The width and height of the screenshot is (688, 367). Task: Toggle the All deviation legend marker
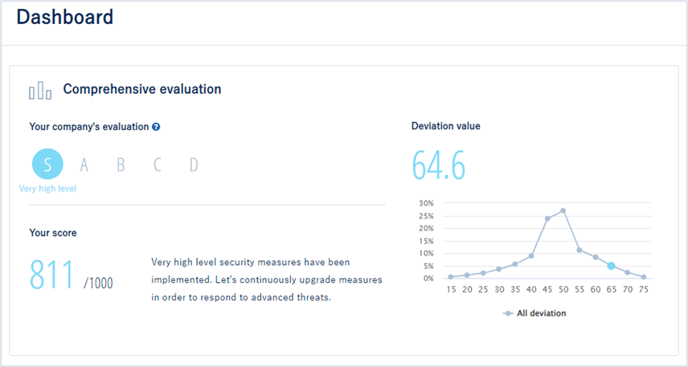click(508, 313)
